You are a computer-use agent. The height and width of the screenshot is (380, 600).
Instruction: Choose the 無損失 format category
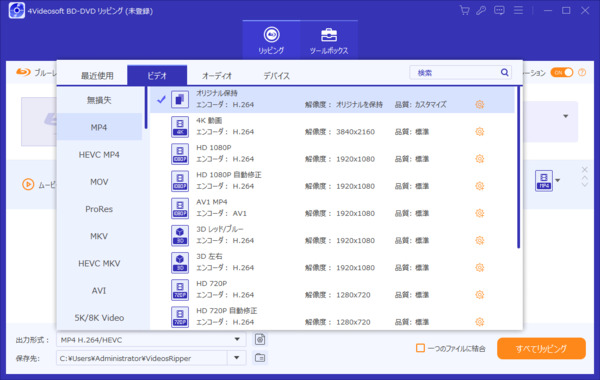(x=99, y=100)
